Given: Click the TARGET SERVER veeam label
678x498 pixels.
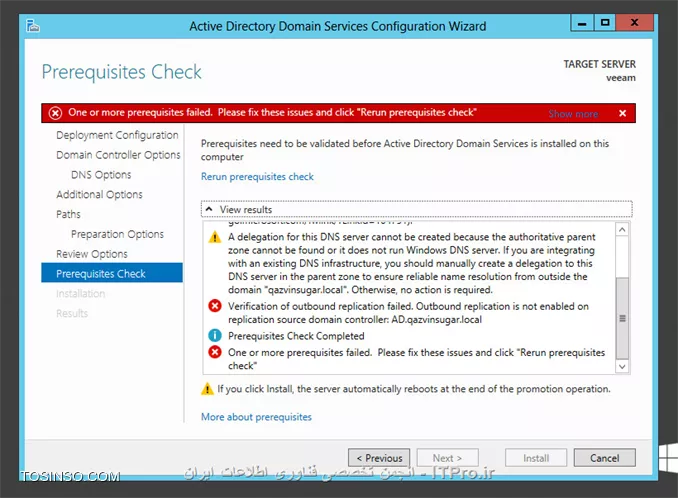Looking at the screenshot, I should pos(599,71).
